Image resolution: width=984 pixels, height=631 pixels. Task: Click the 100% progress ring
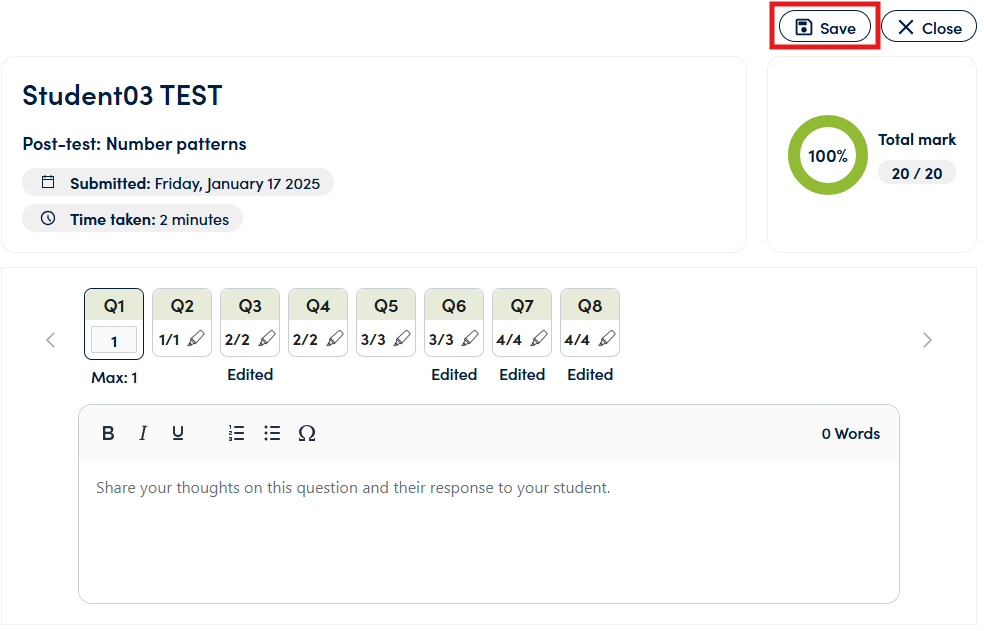tap(828, 155)
